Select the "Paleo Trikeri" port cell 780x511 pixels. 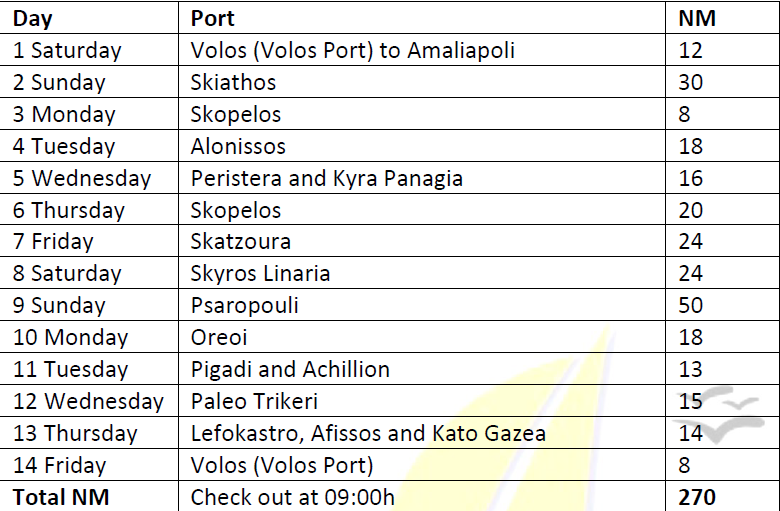254,401
